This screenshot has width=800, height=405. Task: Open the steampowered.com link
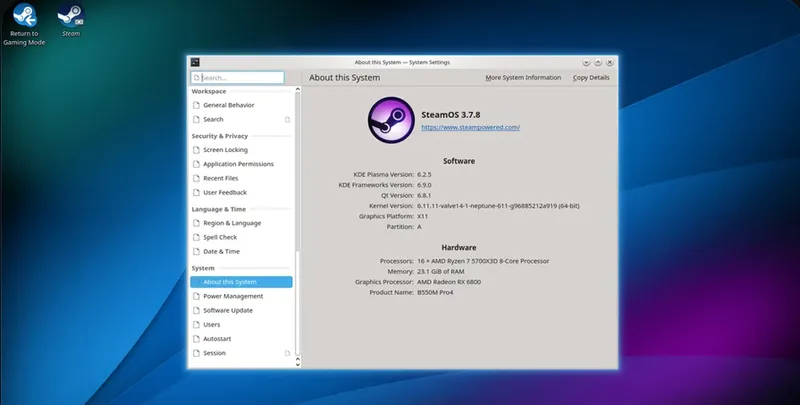[470, 128]
